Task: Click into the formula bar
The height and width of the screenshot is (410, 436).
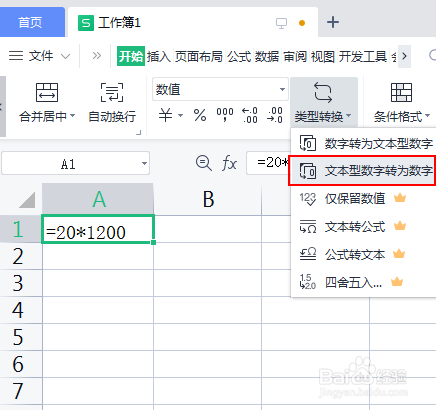Action: [269, 163]
